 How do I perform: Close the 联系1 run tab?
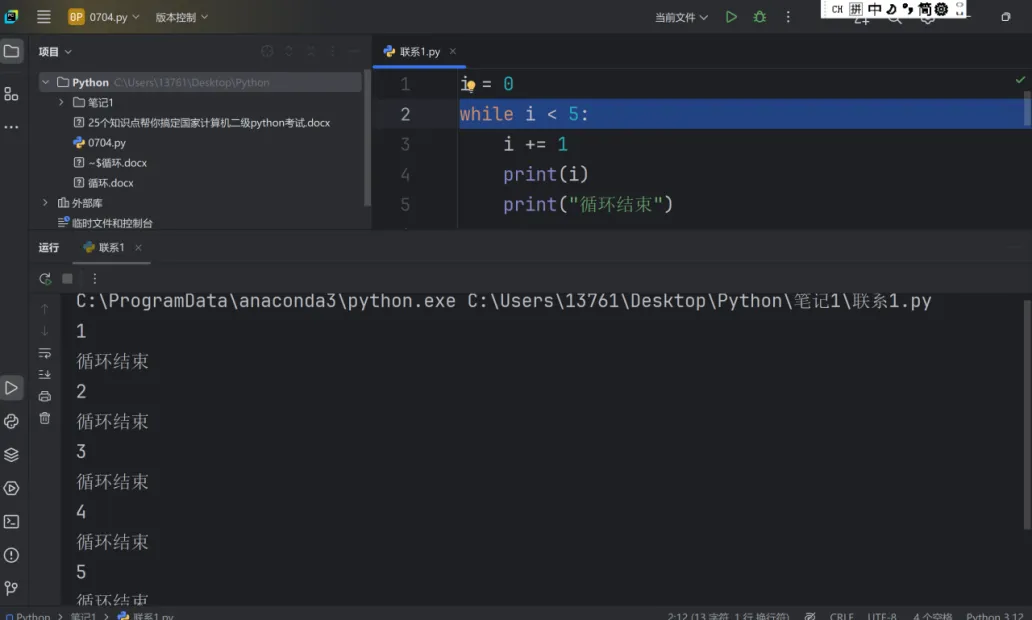point(138,247)
